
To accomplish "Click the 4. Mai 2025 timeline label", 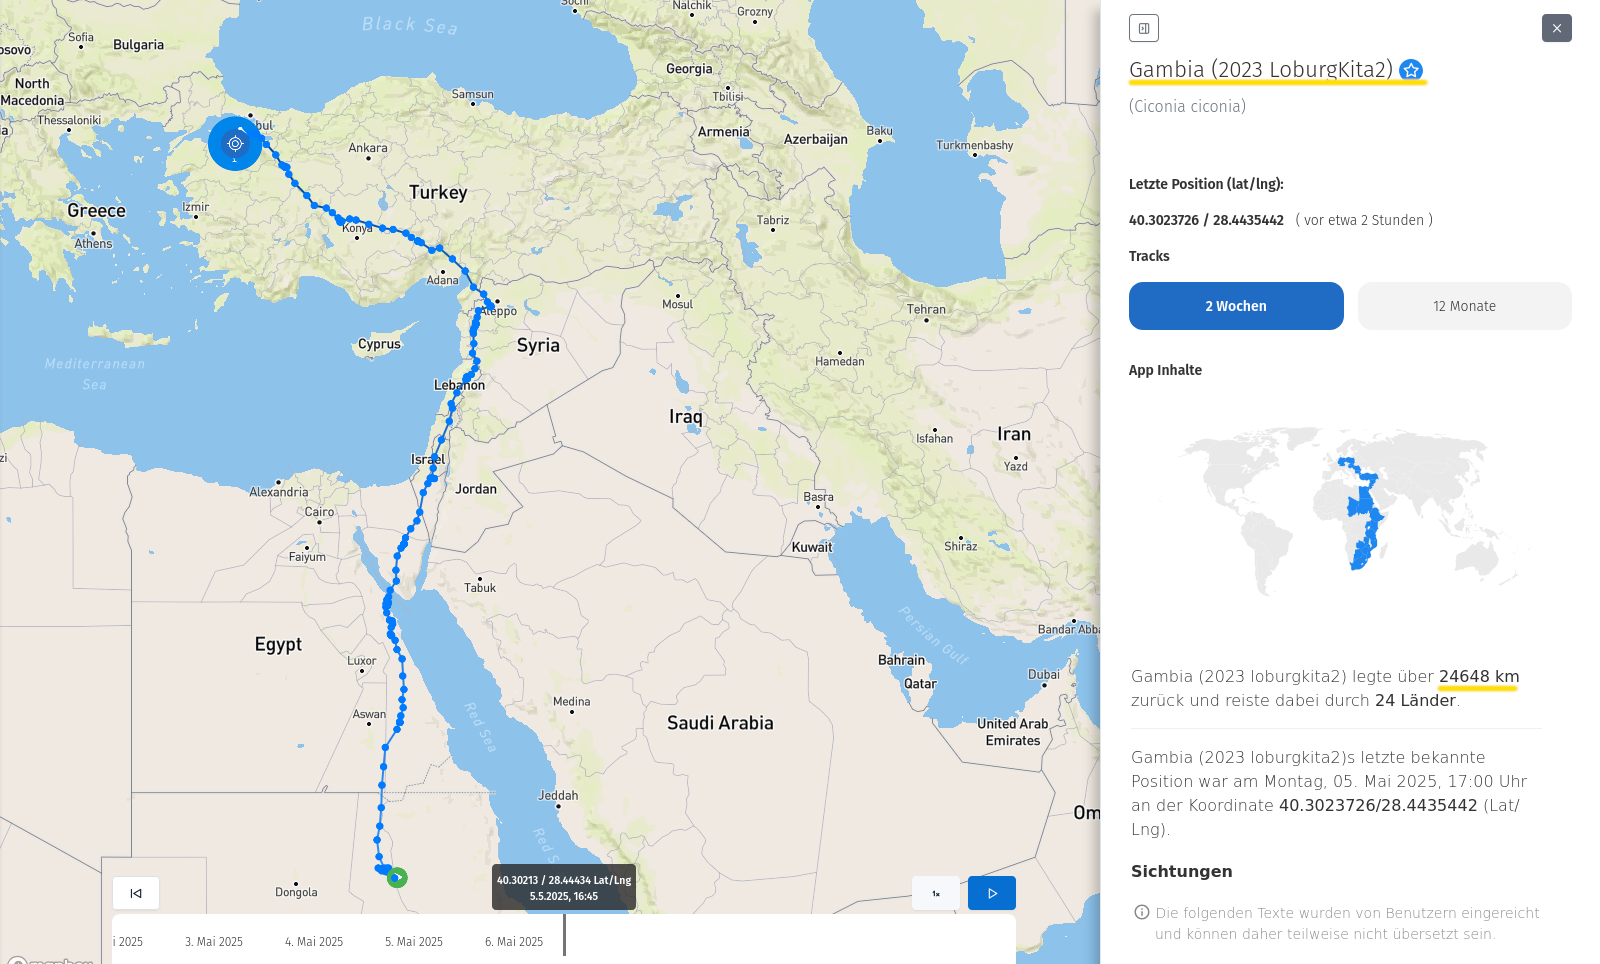I will (x=314, y=942).
